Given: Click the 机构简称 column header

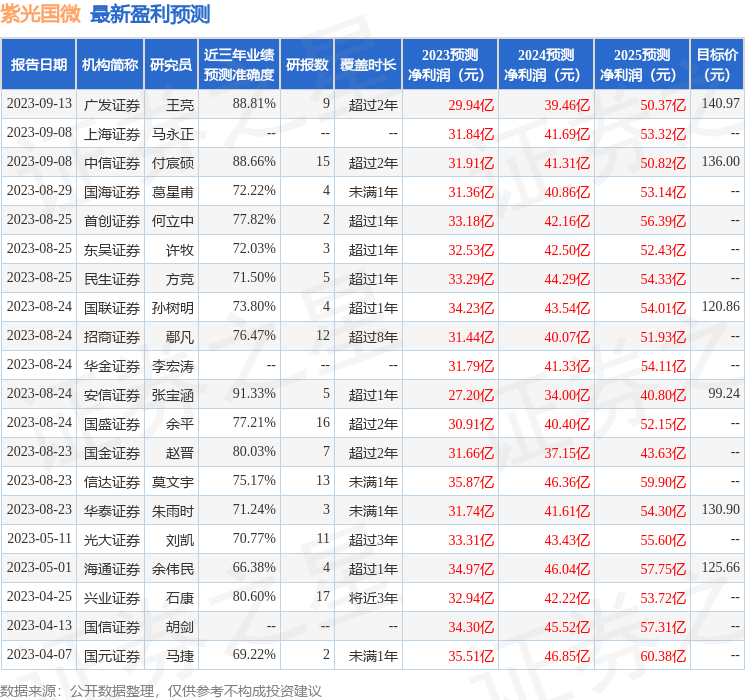Looking at the screenshot, I should 110,65.
